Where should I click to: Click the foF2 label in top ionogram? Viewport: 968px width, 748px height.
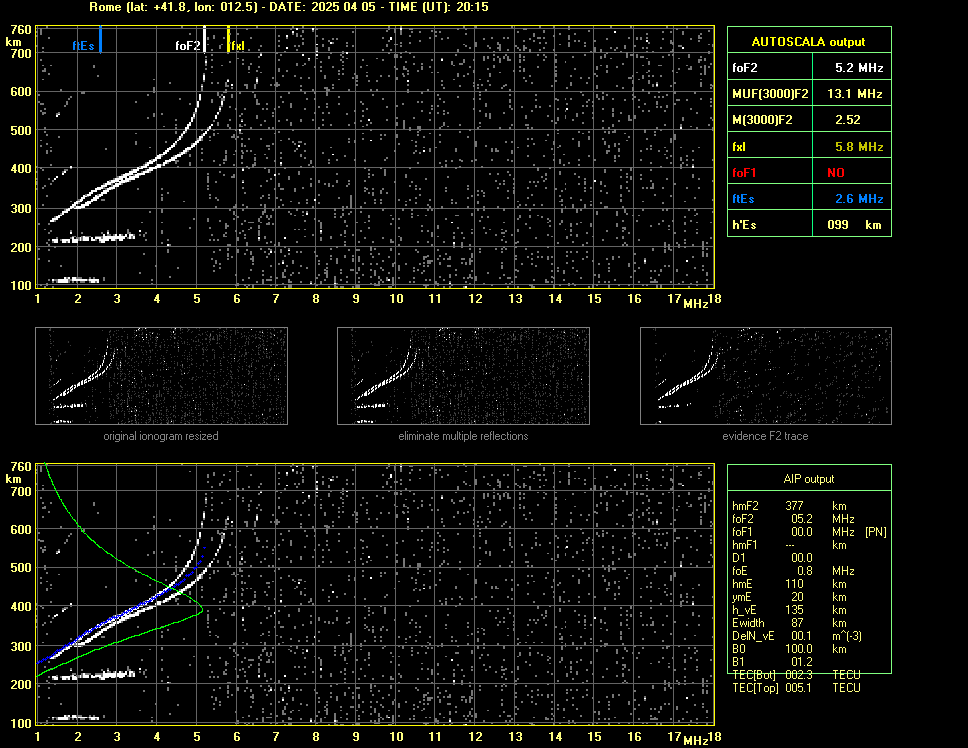188,46
